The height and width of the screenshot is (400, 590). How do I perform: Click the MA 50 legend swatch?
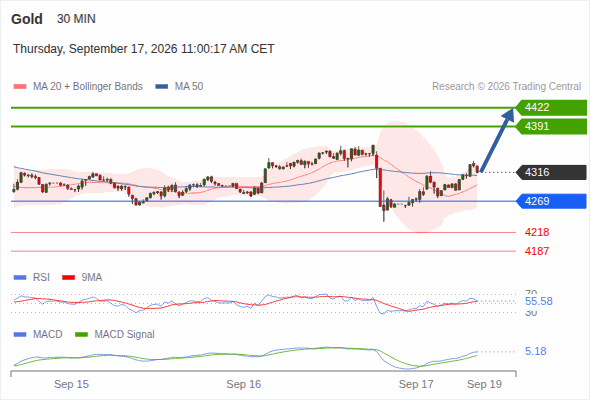click(162, 87)
